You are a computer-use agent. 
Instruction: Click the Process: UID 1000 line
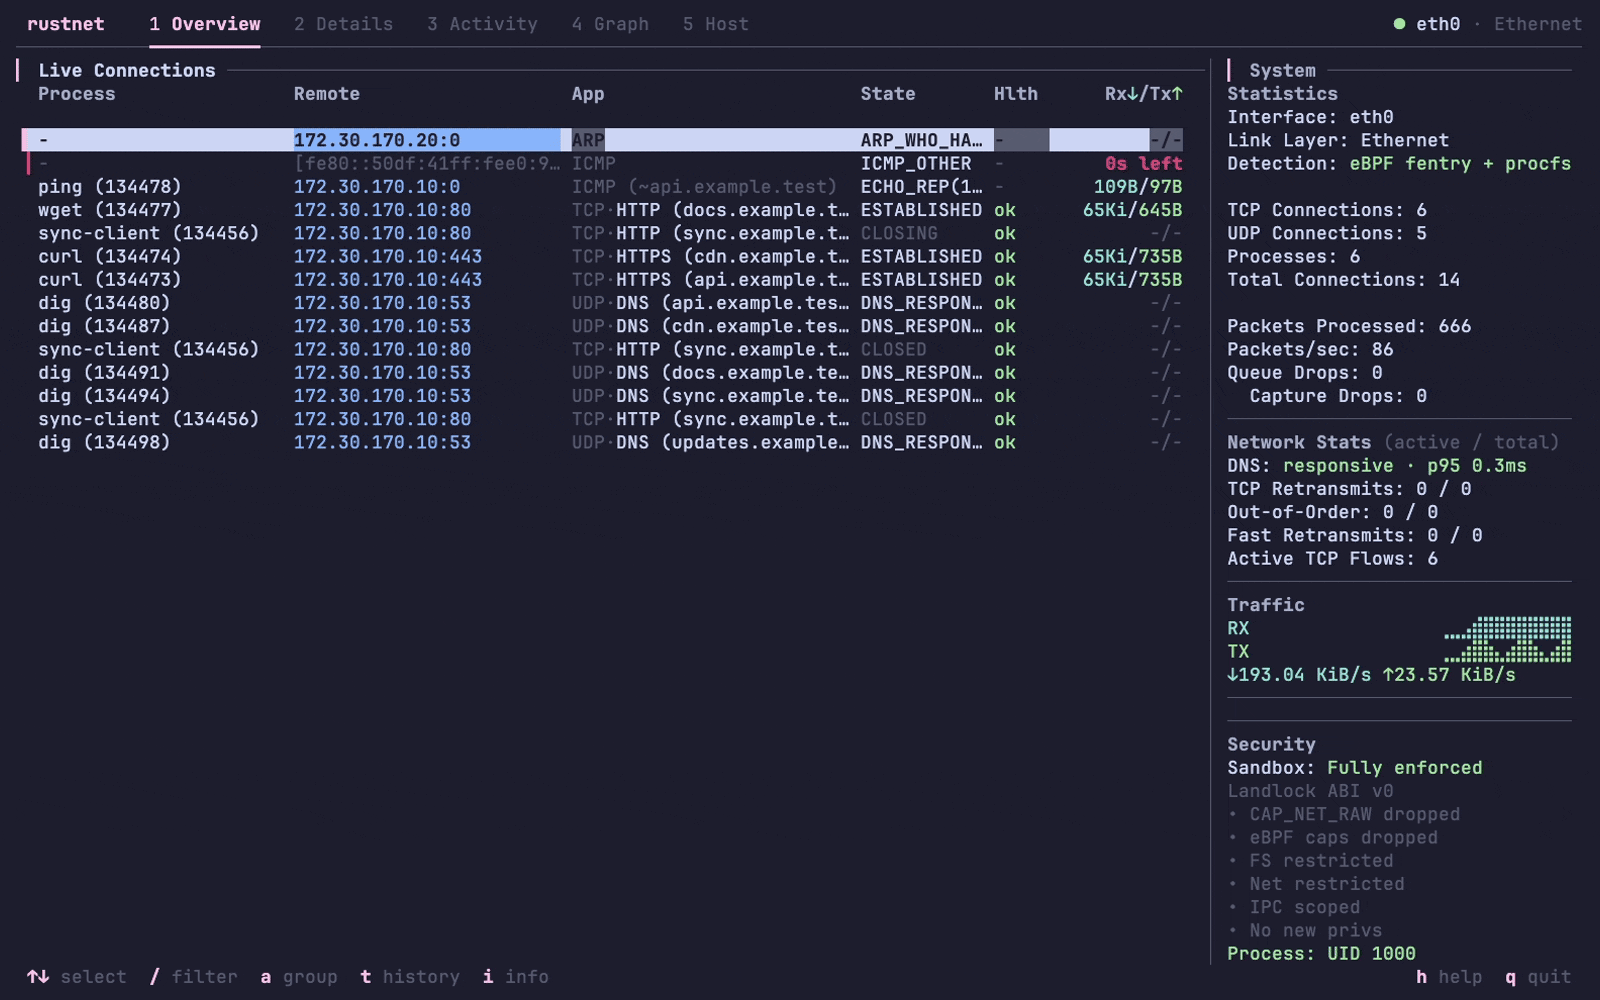click(x=1321, y=954)
